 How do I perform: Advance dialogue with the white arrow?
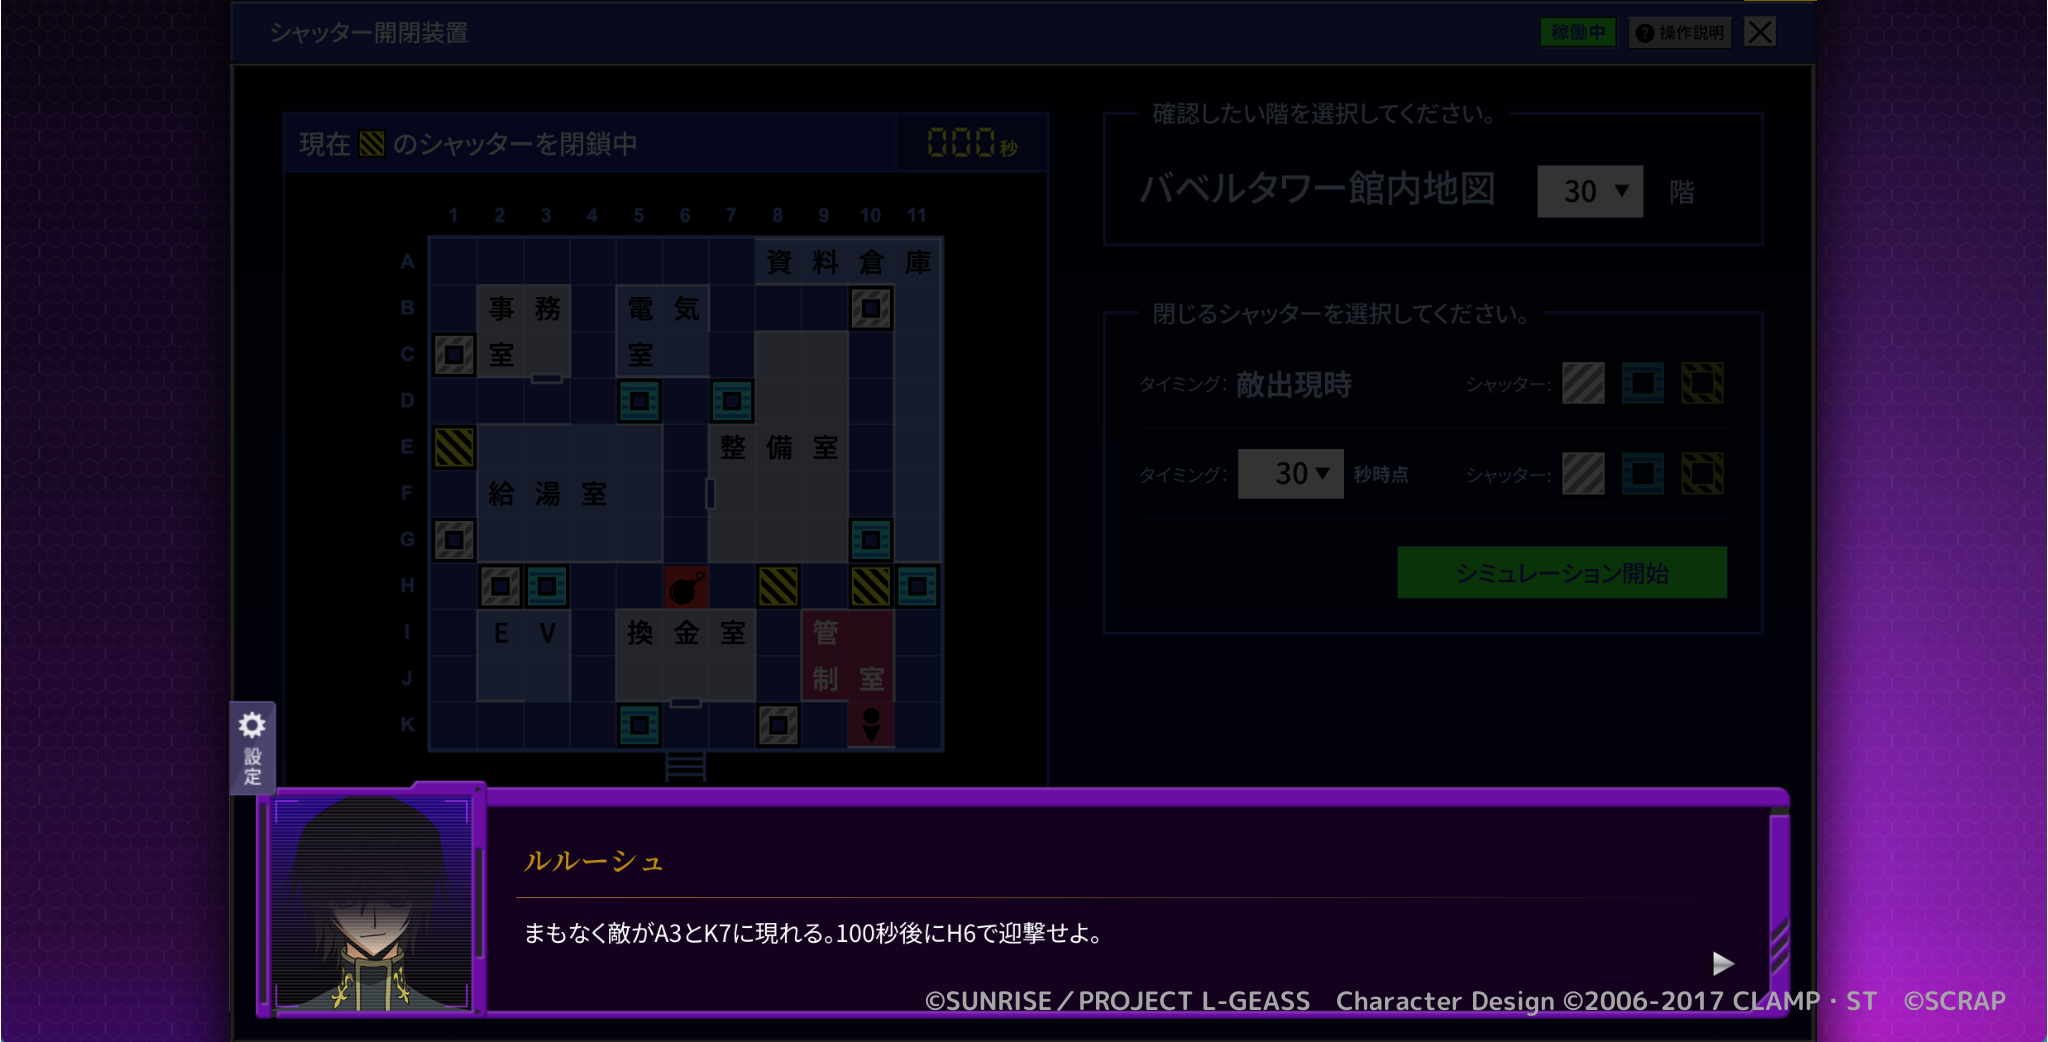(1722, 963)
